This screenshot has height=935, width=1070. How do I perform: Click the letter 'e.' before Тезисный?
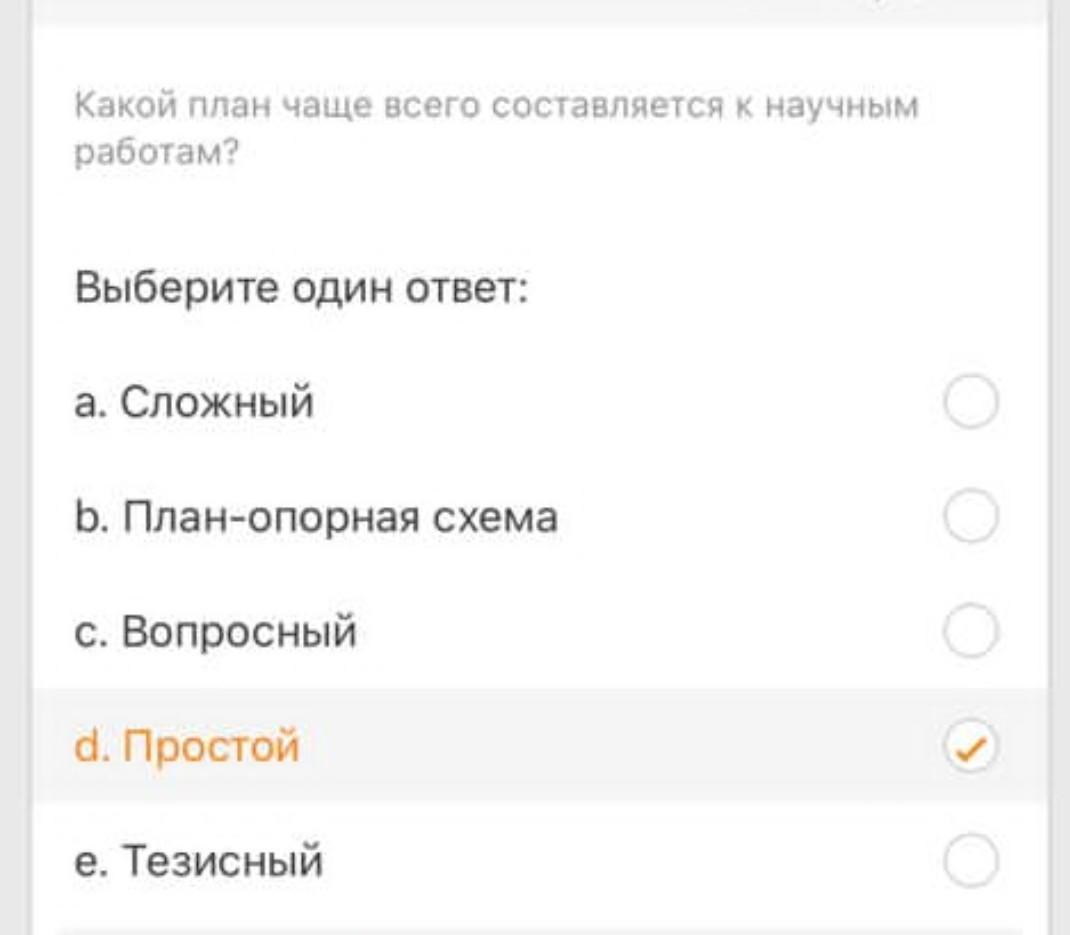tap(90, 861)
